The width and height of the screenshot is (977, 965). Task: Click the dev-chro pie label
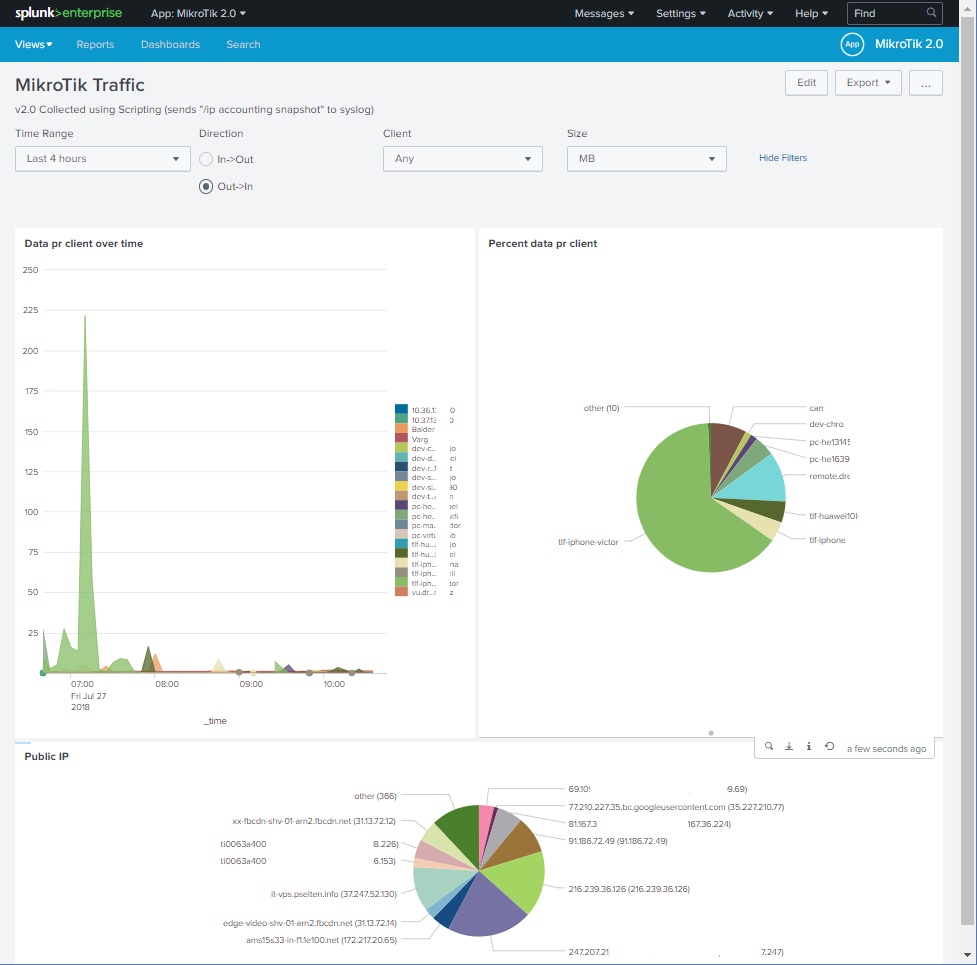826,424
